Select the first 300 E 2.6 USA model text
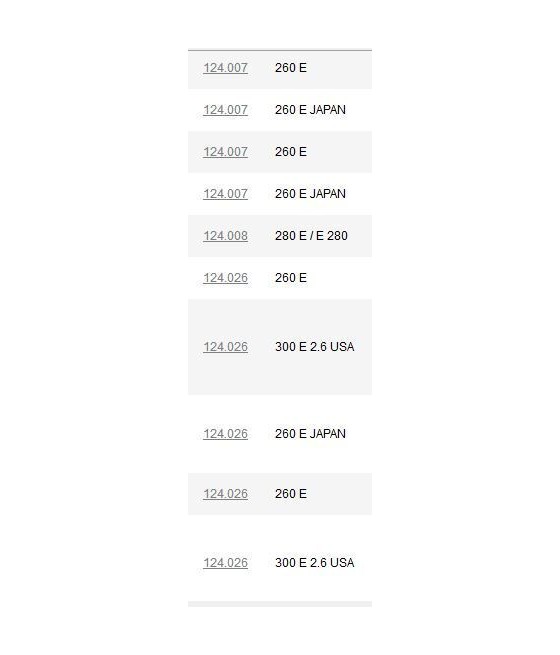This screenshot has height=655, width=560. pyautogui.click(x=314, y=347)
